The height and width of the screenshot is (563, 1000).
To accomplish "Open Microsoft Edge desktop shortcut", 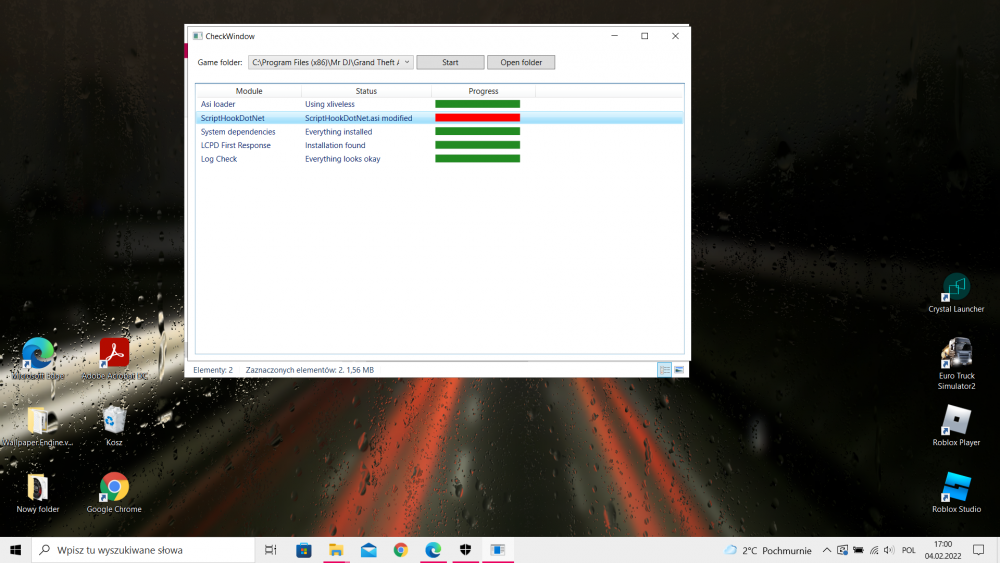I will 38,359.
